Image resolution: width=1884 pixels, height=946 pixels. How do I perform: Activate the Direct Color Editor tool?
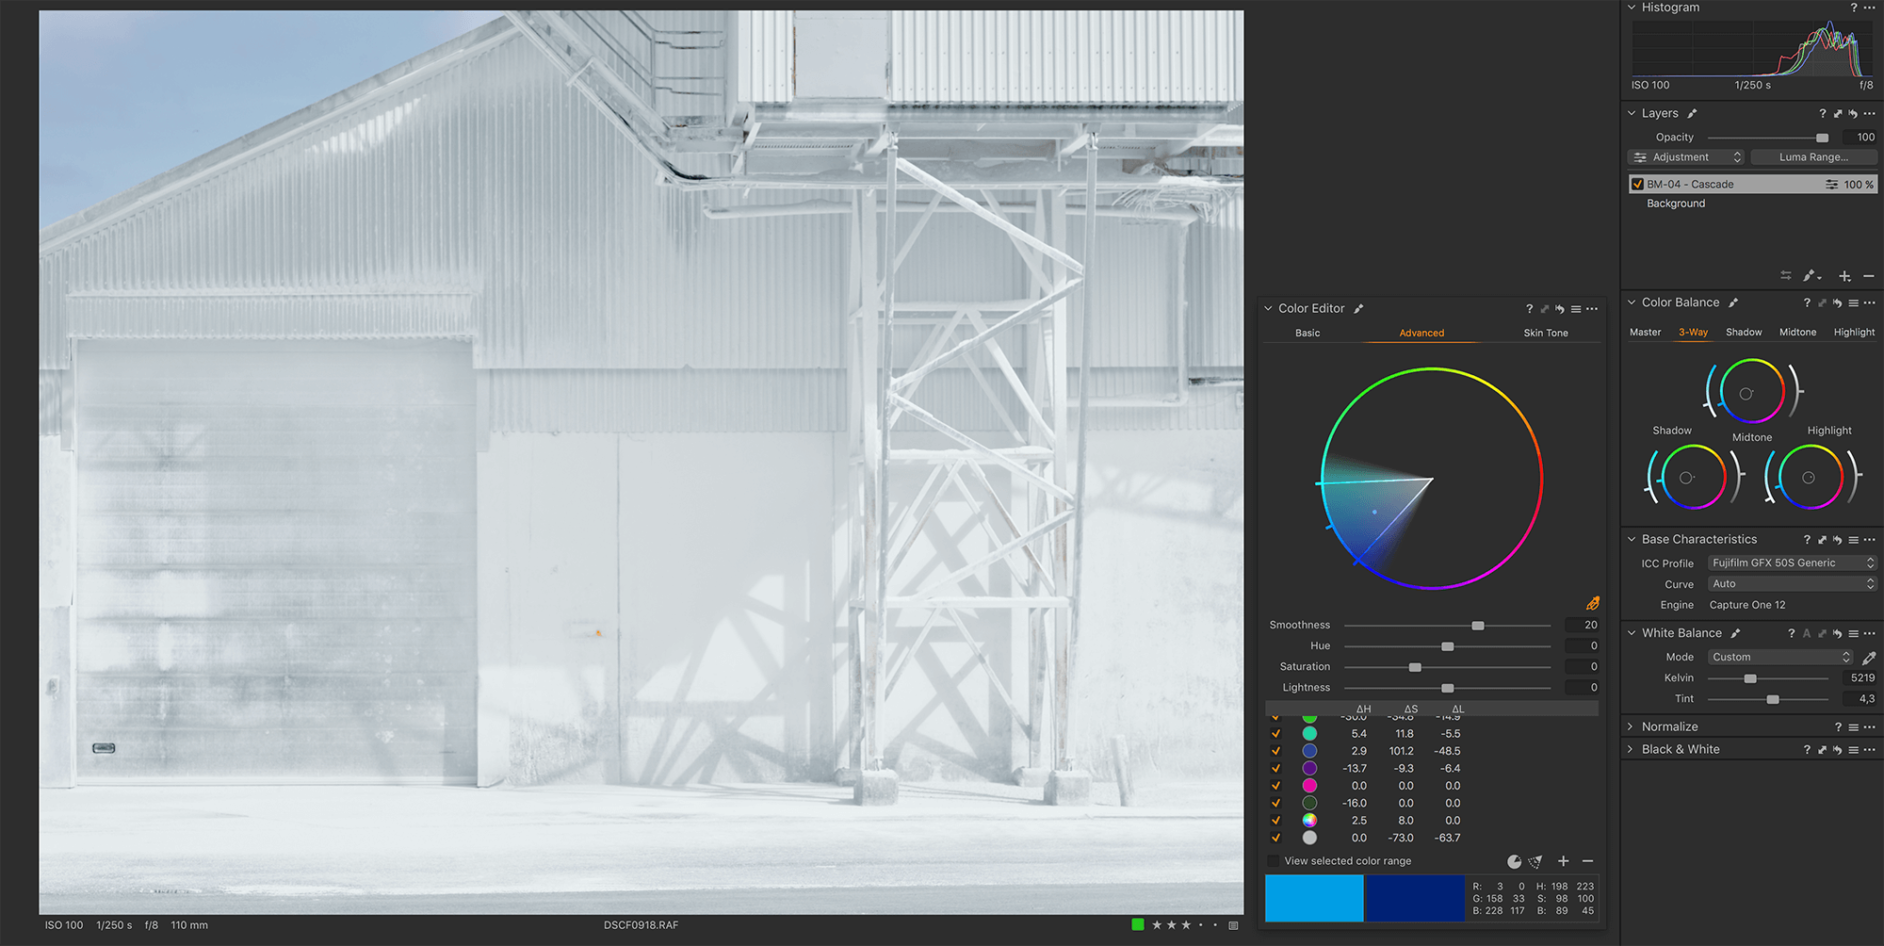[1593, 603]
